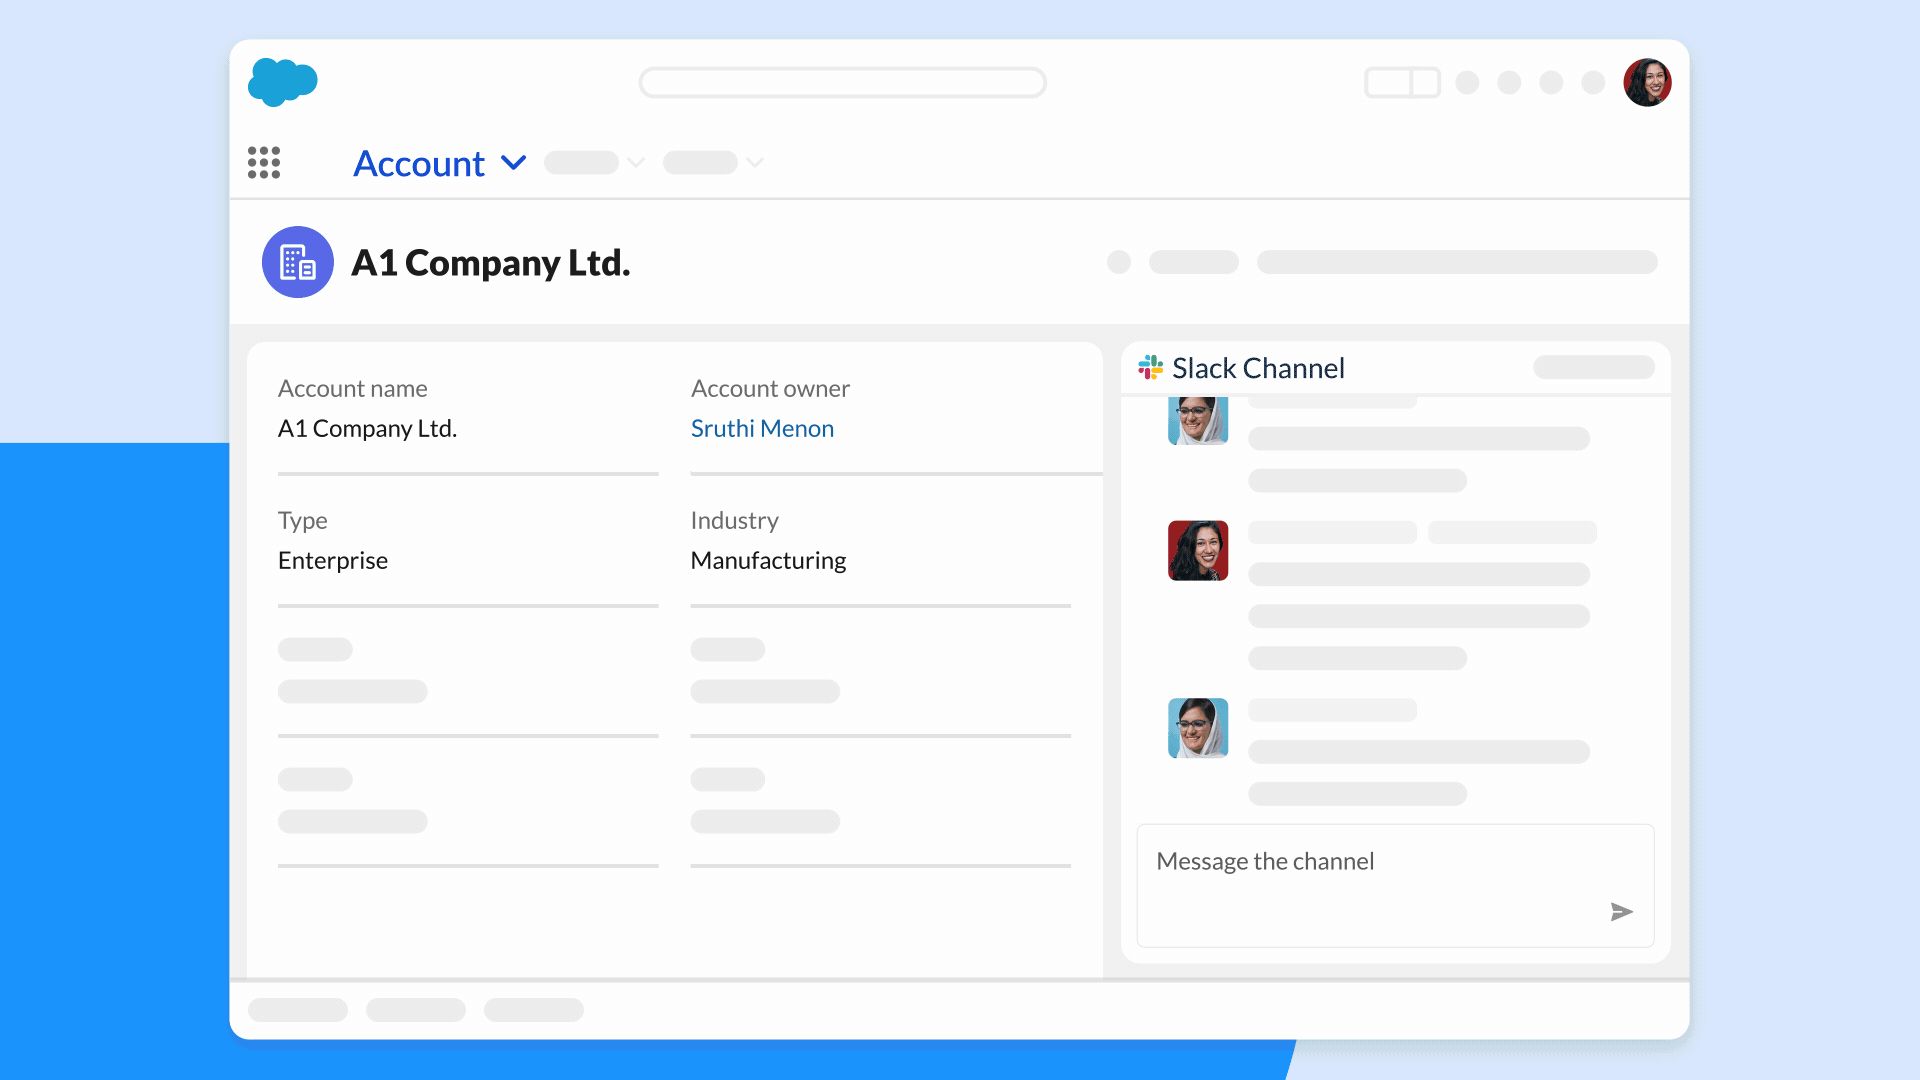Click the Type field label

[x=302, y=520]
